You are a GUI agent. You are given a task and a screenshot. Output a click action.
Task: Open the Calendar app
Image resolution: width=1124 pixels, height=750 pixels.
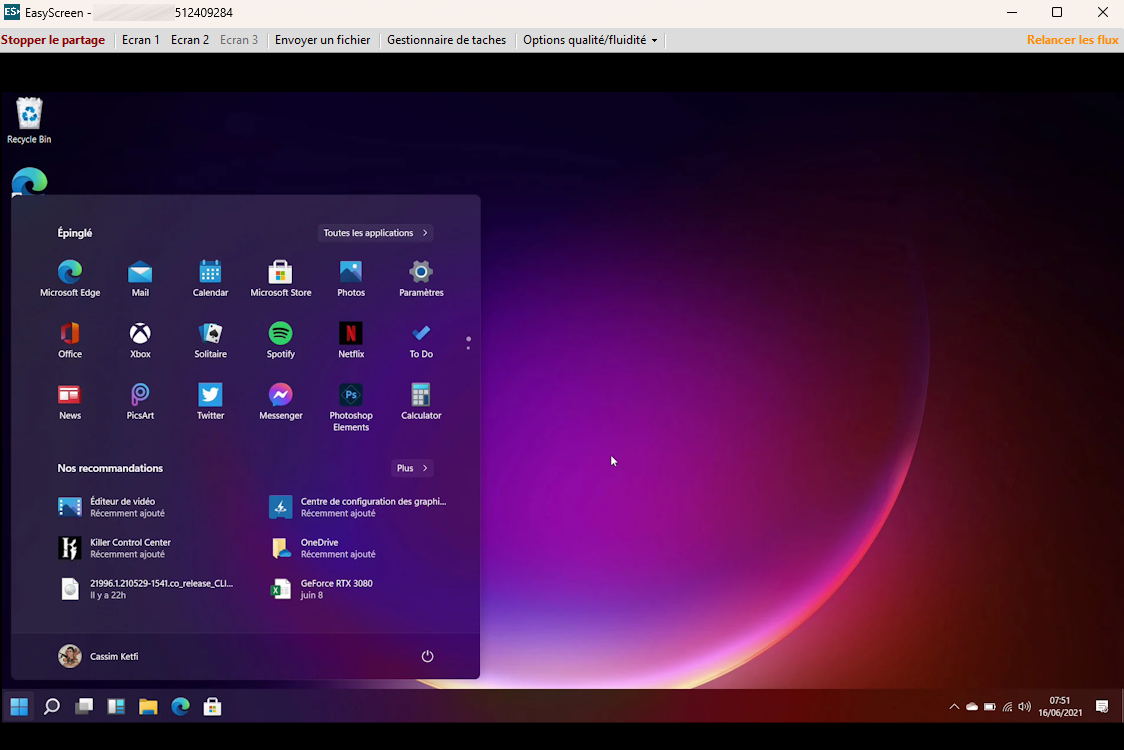tap(210, 278)
